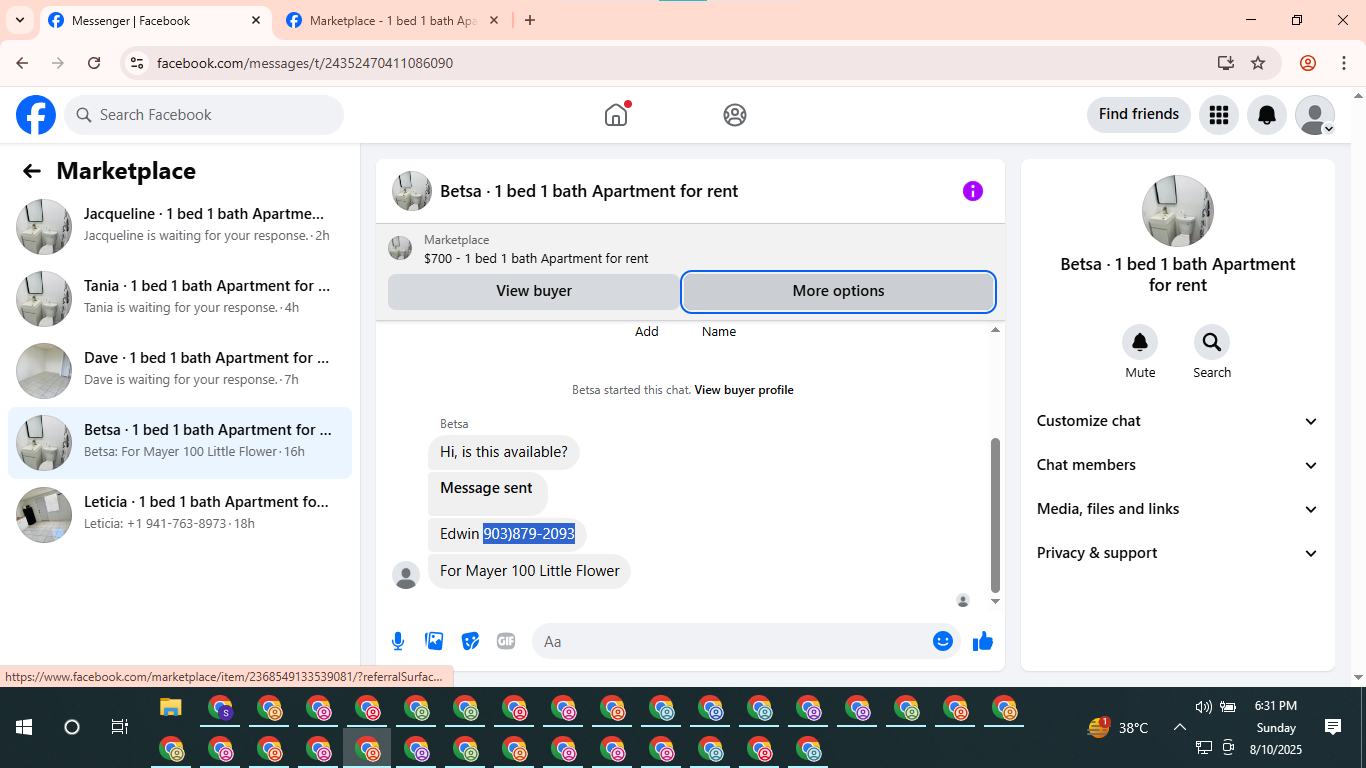Click the Betsa chat header title
Screen dimensions: 1366x768
pos(589,191)
